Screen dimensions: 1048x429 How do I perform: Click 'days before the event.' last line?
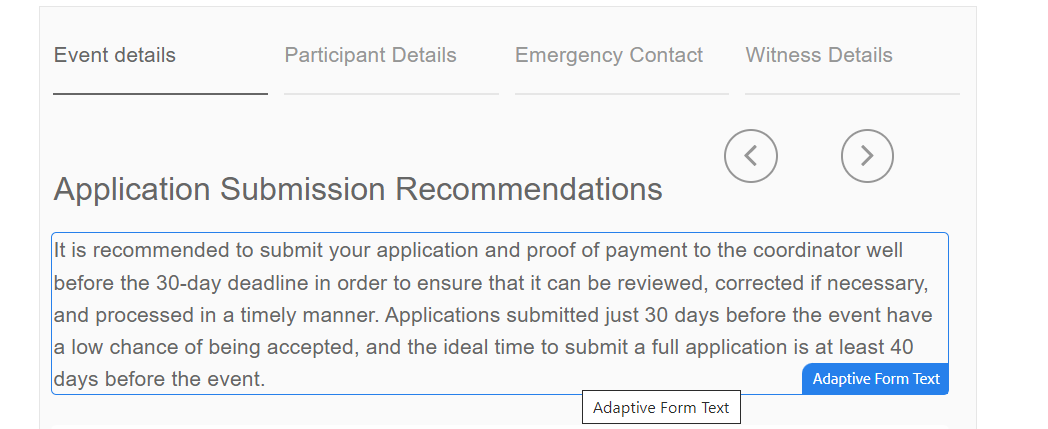pos(159,380)
